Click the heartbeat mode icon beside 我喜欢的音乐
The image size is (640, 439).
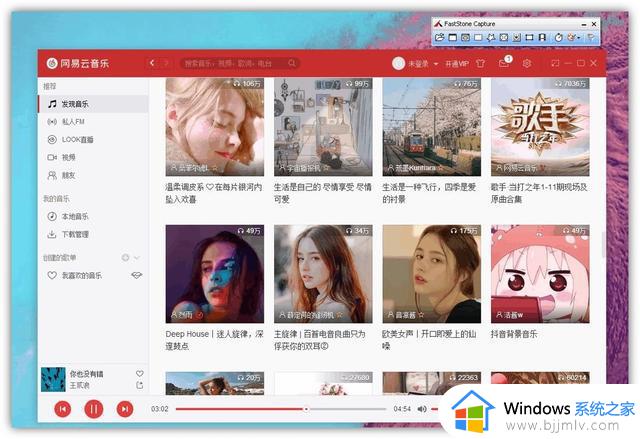(x=137, y=275)
